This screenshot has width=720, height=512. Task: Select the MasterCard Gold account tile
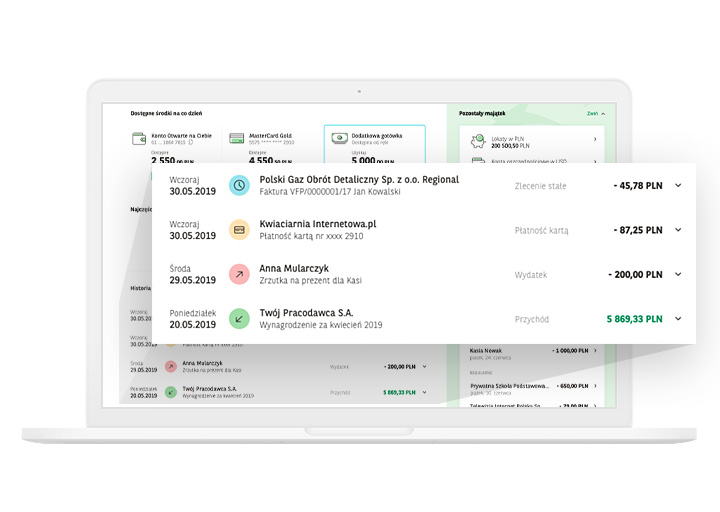point(268,146)
